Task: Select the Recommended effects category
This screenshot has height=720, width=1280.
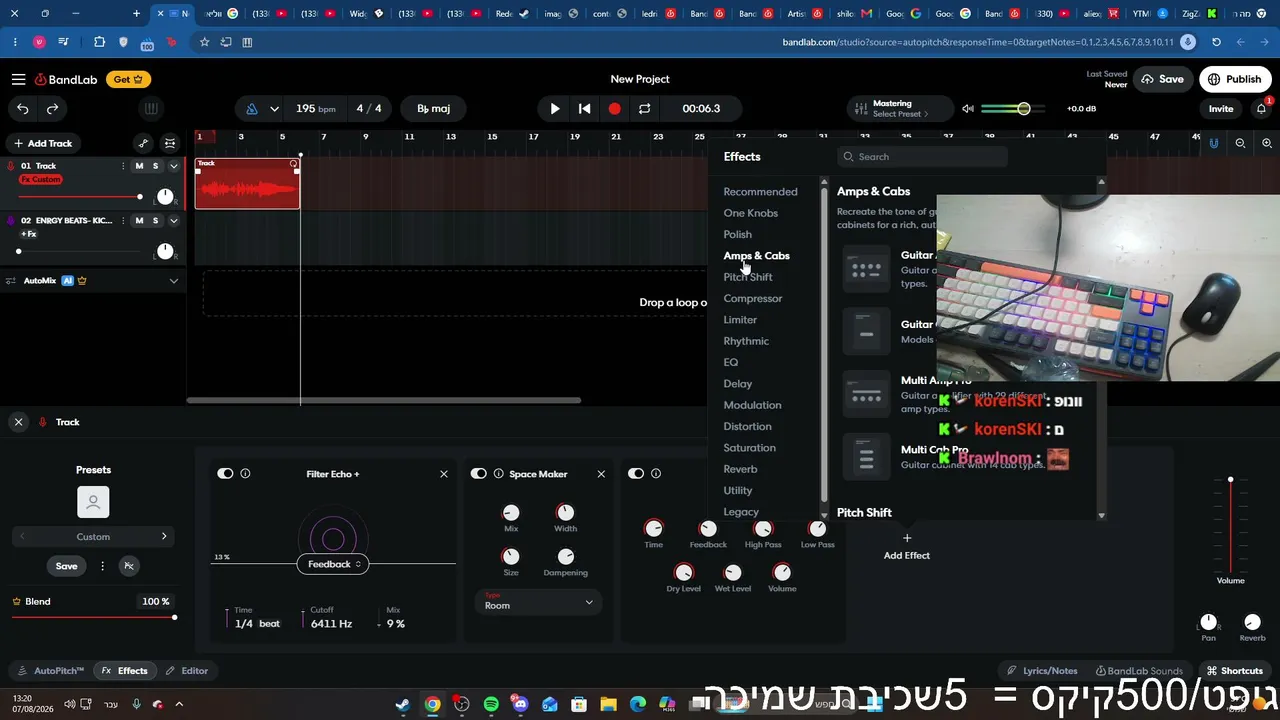Action: point(760,192)
